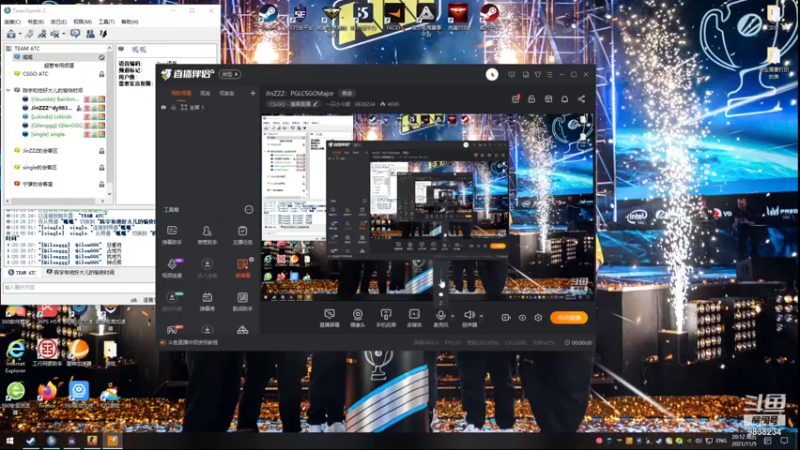Screen dimensions: 800x450
Task: Edit the CSGO category with pencil icon
Action: coord(315,104)
